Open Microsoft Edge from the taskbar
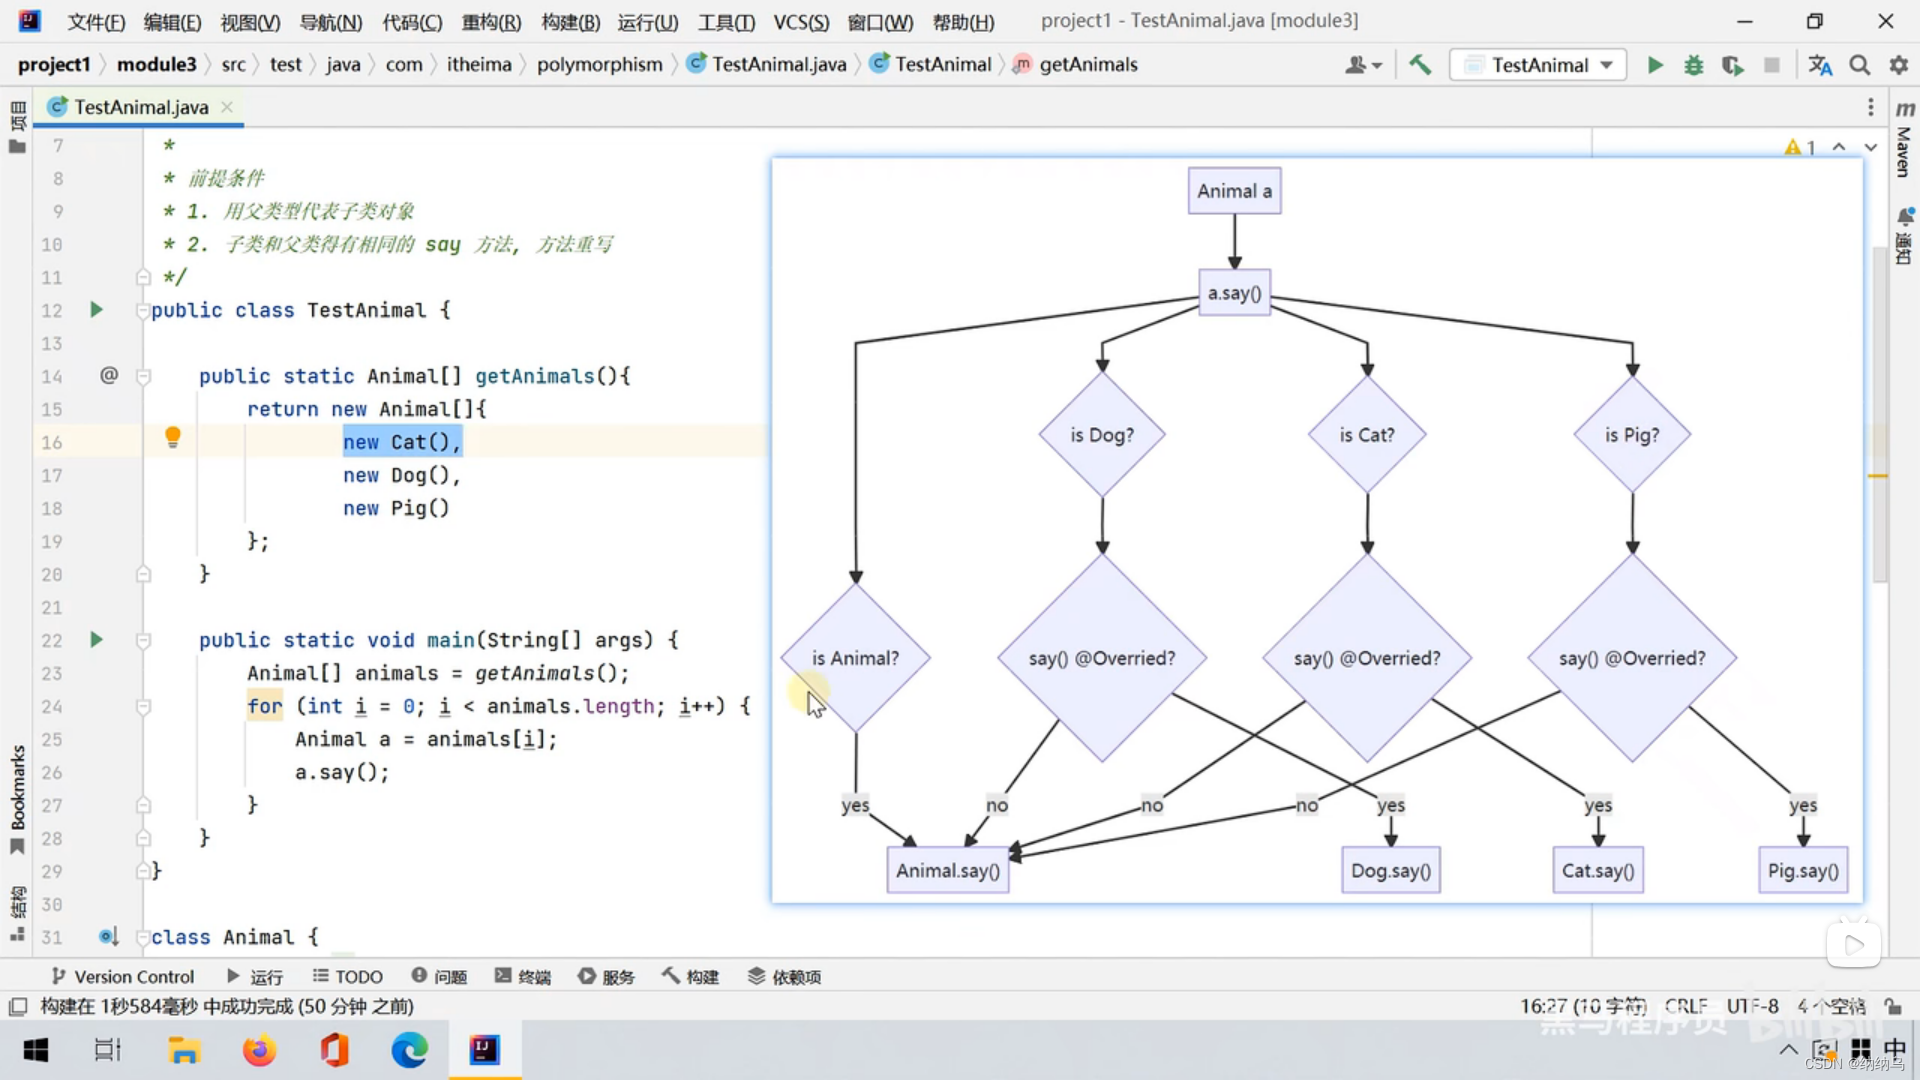The width and height of the screenshot is (1920, 1080). point(409,1050)
